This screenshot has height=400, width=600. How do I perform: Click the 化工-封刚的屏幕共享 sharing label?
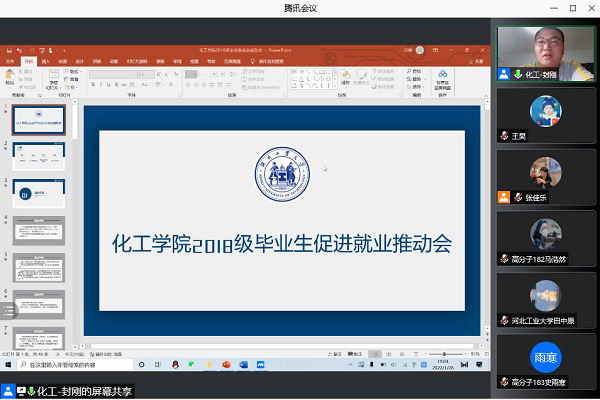pos(83,391)
